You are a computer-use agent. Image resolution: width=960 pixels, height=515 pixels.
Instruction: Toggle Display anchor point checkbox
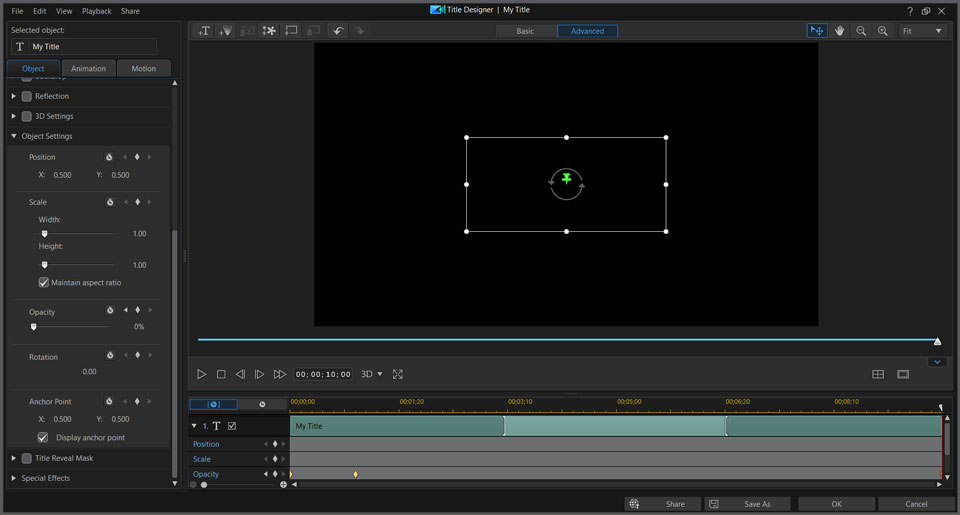(x=43, y=438)
